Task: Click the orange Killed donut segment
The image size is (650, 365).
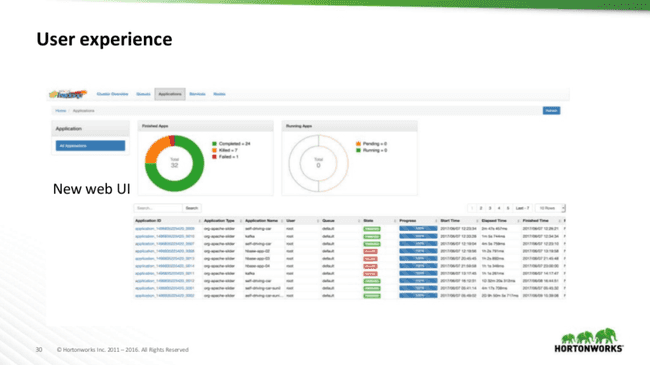Action: [155, 149]
